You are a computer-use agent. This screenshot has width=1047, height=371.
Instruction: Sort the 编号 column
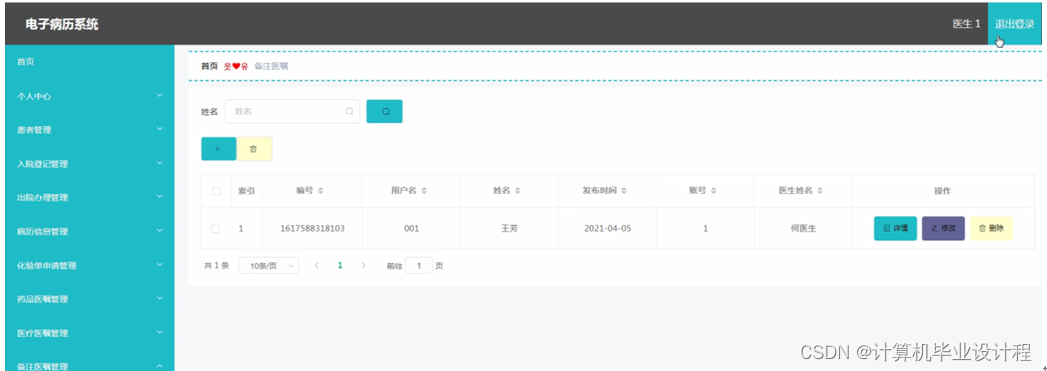pyautogui.click(x=321, y=191)
